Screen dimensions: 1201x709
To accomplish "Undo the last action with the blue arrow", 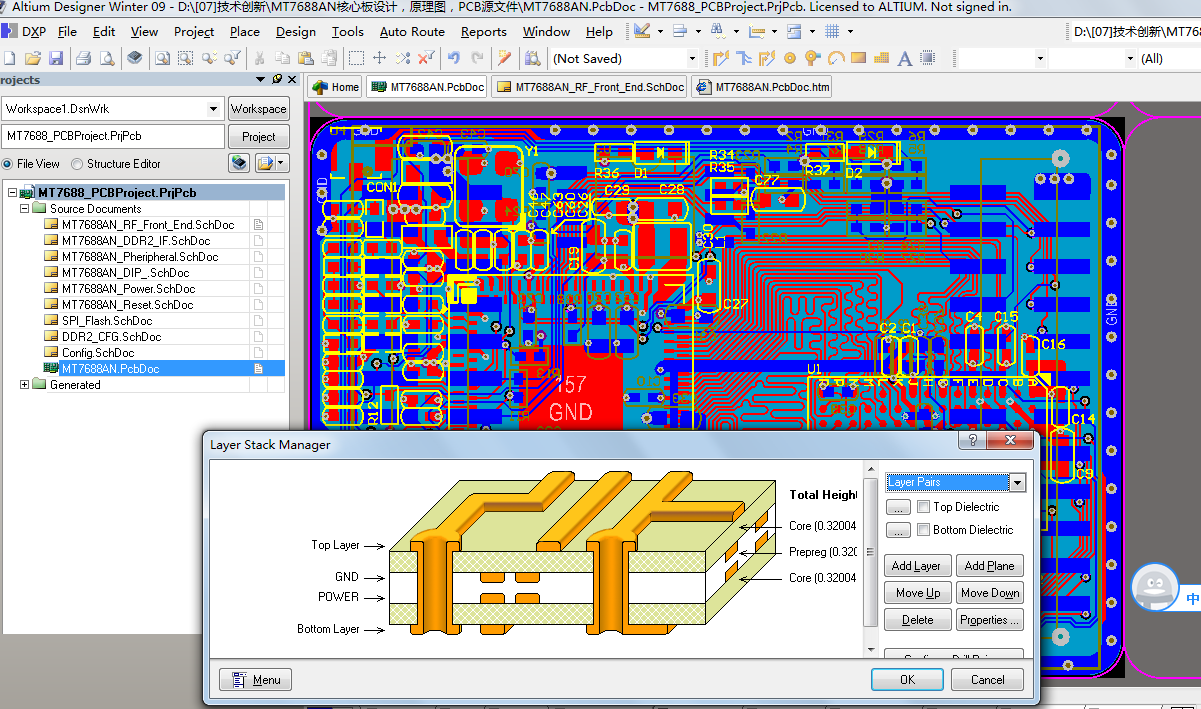I will coord(454,58).
